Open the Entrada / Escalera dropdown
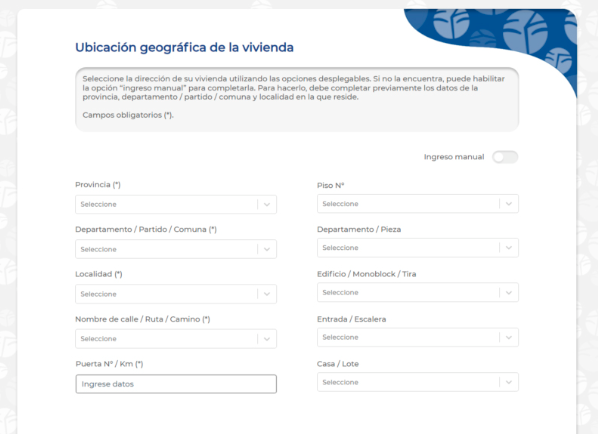 417,337
